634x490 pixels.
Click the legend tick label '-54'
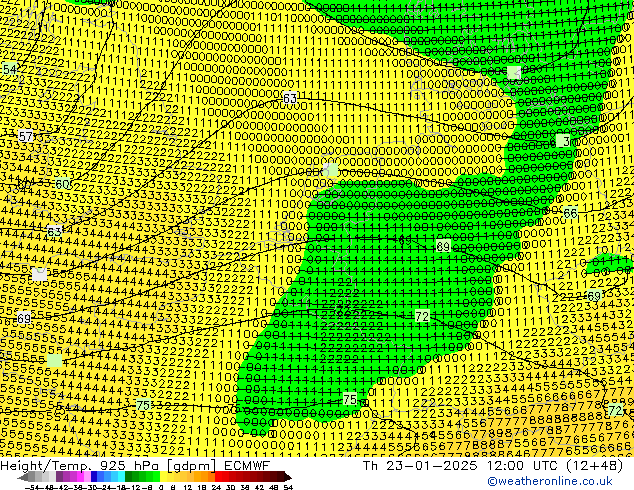click(33, 487)
